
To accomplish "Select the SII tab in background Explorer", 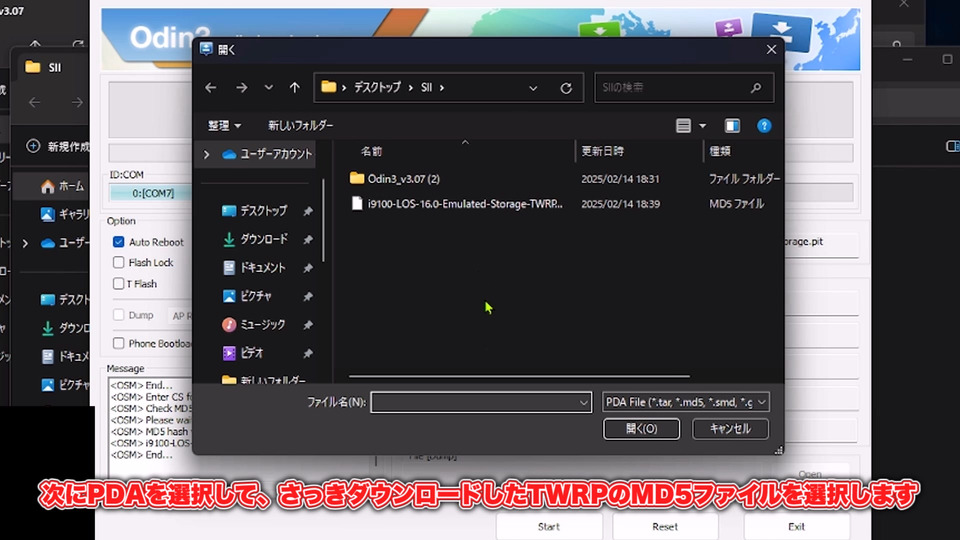I will [x=52, y=67].
